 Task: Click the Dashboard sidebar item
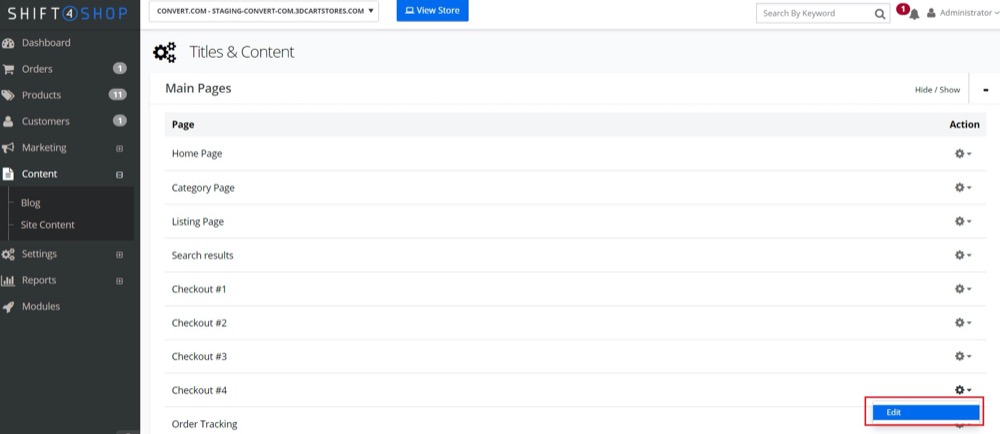coord(46,43)
